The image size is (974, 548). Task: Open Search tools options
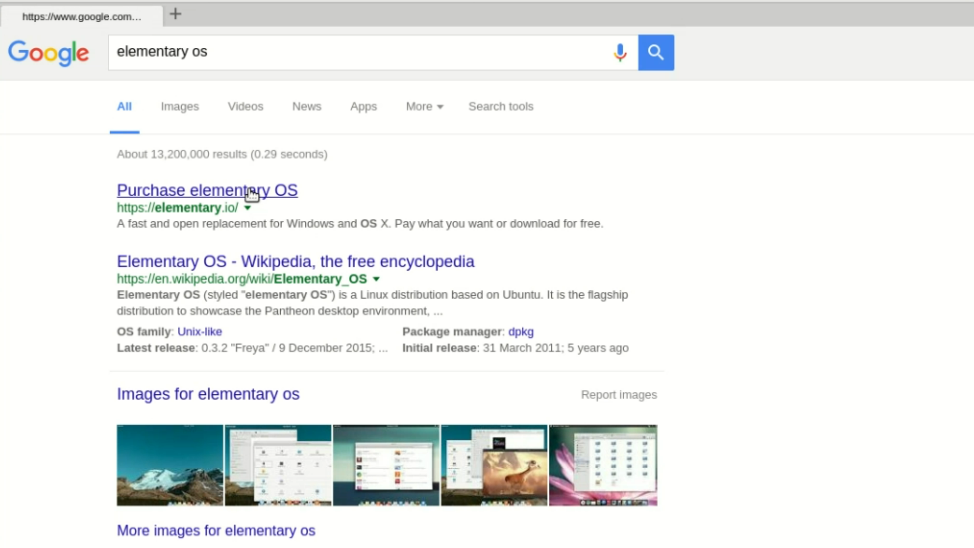[x=501, y=106]
